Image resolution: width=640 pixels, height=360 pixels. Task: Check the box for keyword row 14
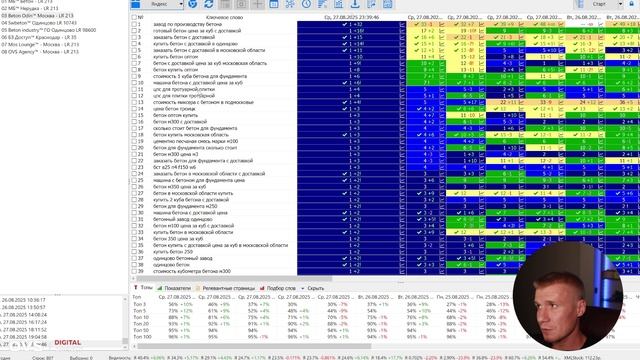134,109
